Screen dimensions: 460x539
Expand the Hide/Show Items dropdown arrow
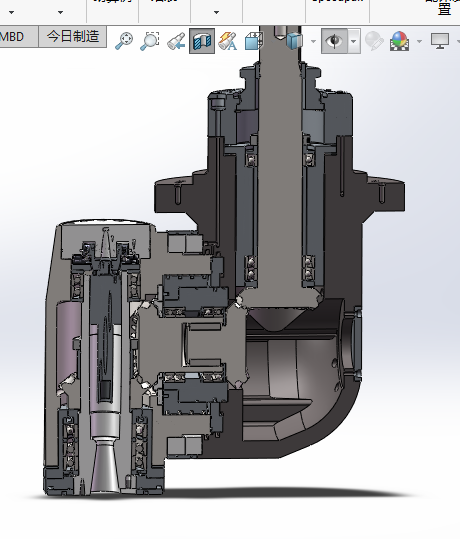click(x=354, y=41)
